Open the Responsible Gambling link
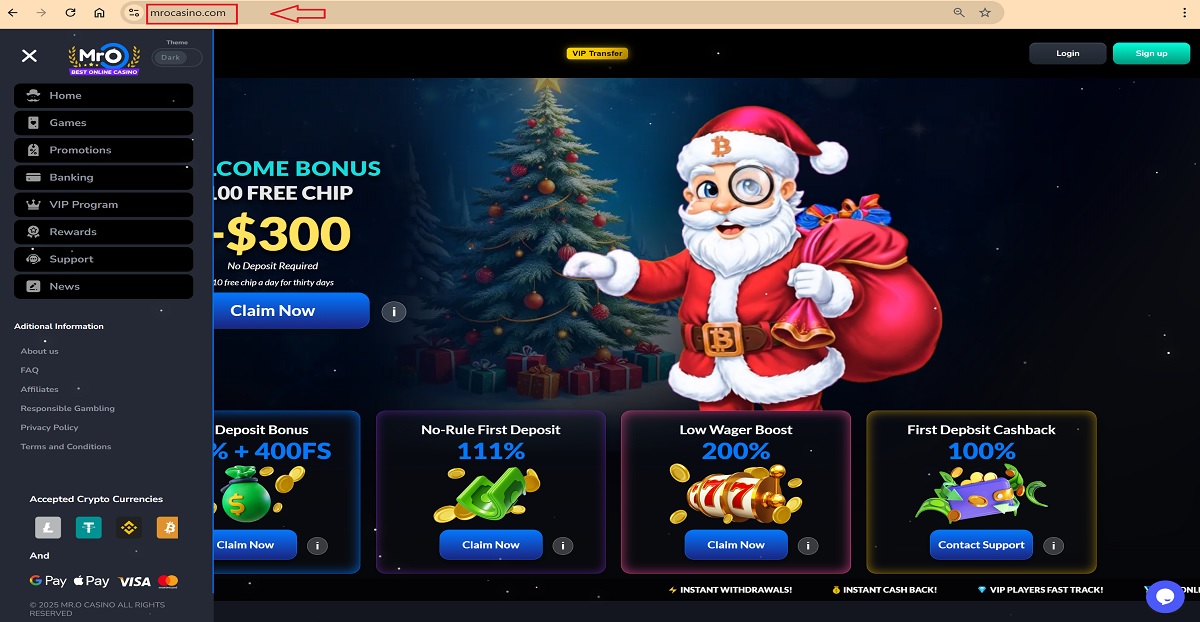 [68, 408]
